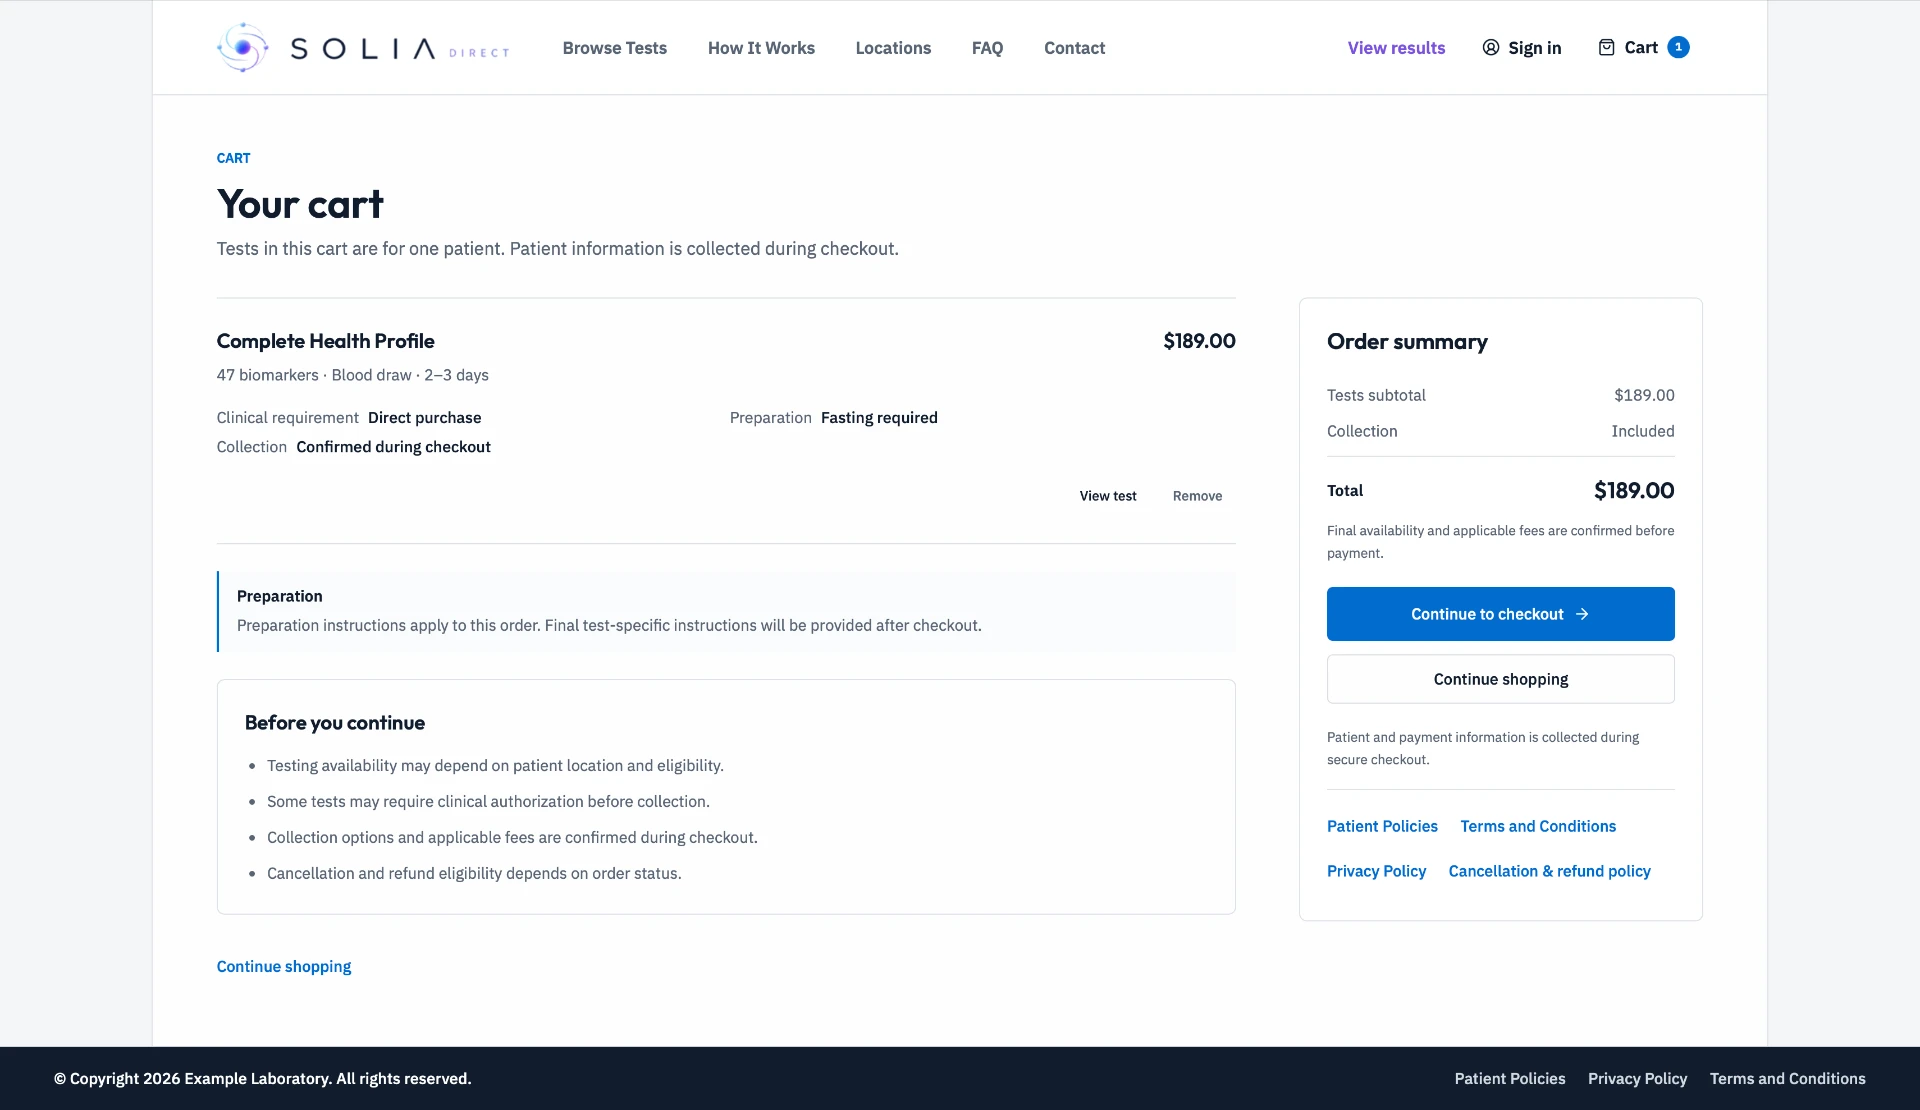
Task: Open Terms and Conditions in order summary
Action: coord(1538,826)
